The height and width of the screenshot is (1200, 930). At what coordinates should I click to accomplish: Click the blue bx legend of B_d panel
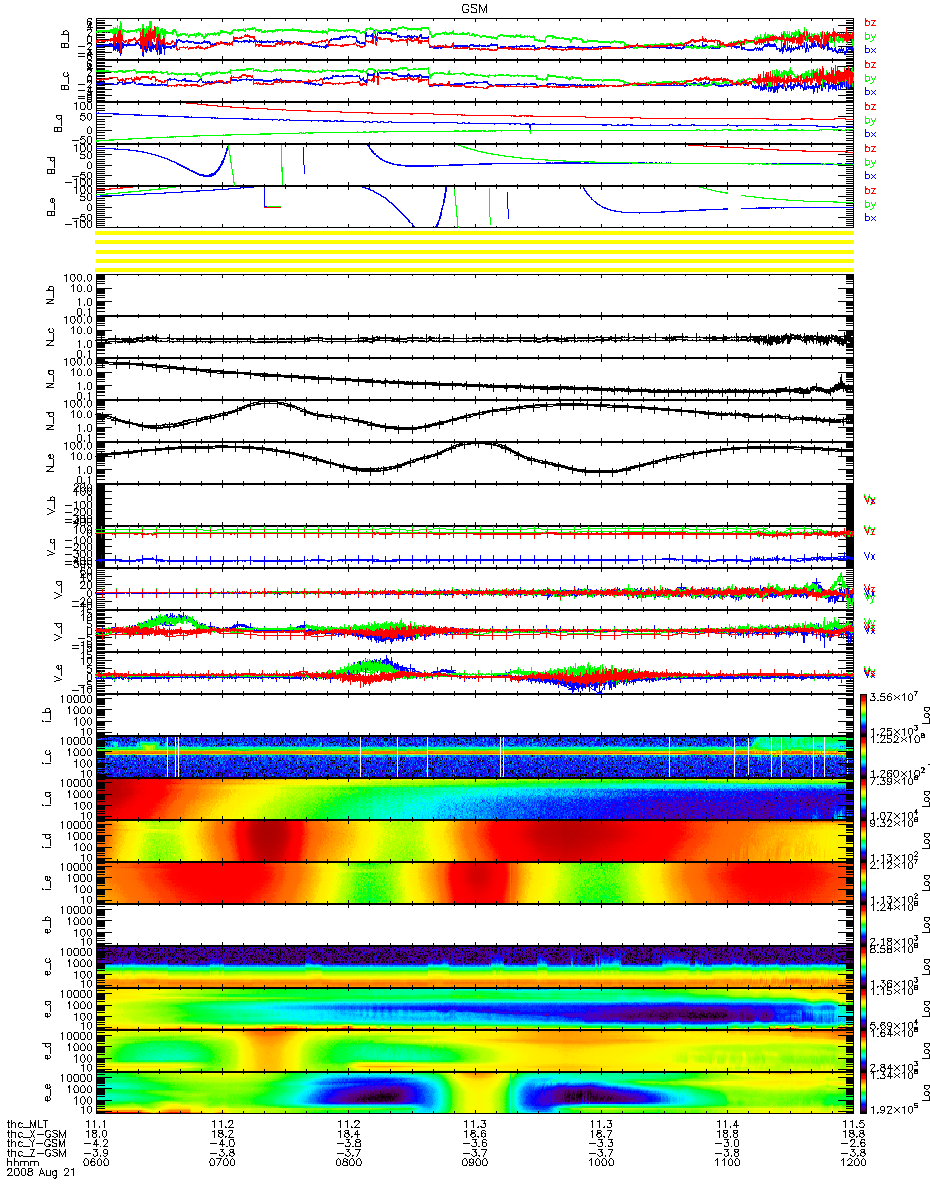tap(870, 176)
